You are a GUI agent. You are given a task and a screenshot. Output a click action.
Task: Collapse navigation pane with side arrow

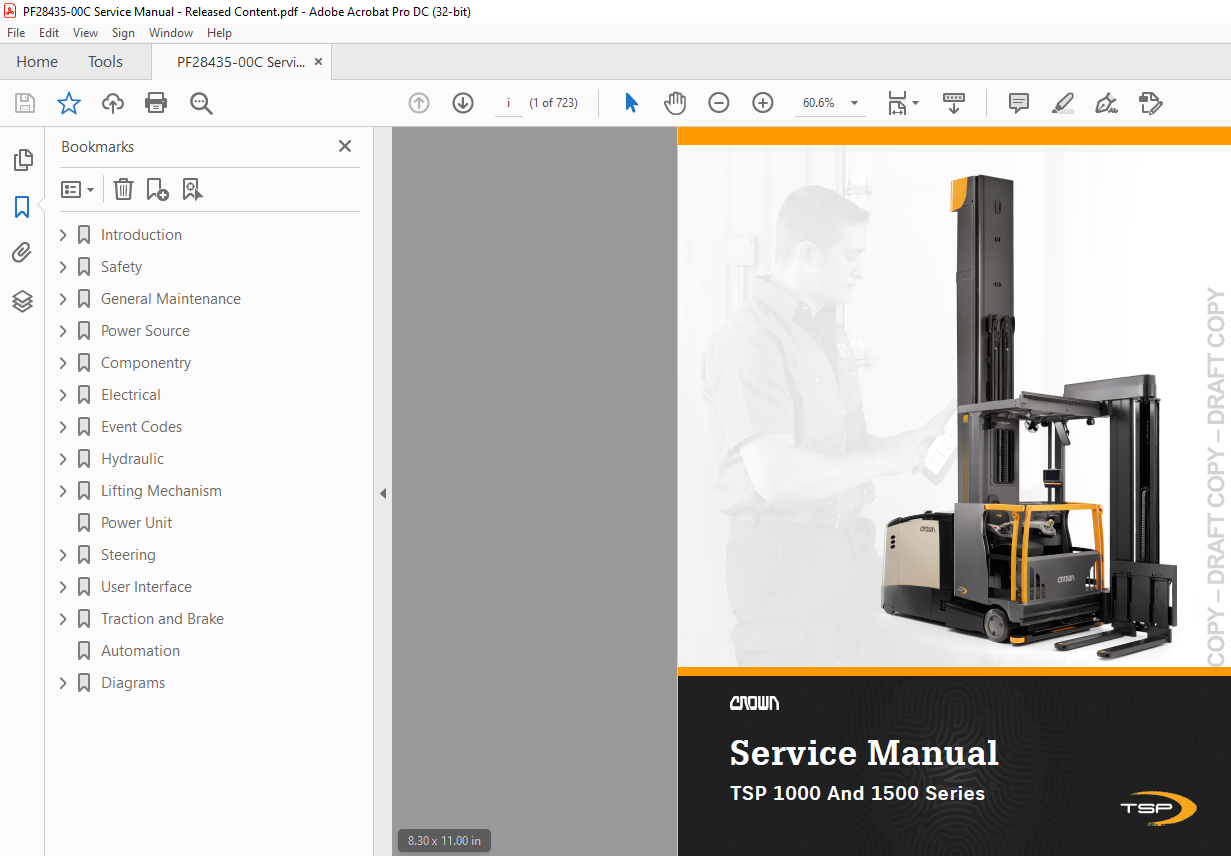[x=382, y=493]
